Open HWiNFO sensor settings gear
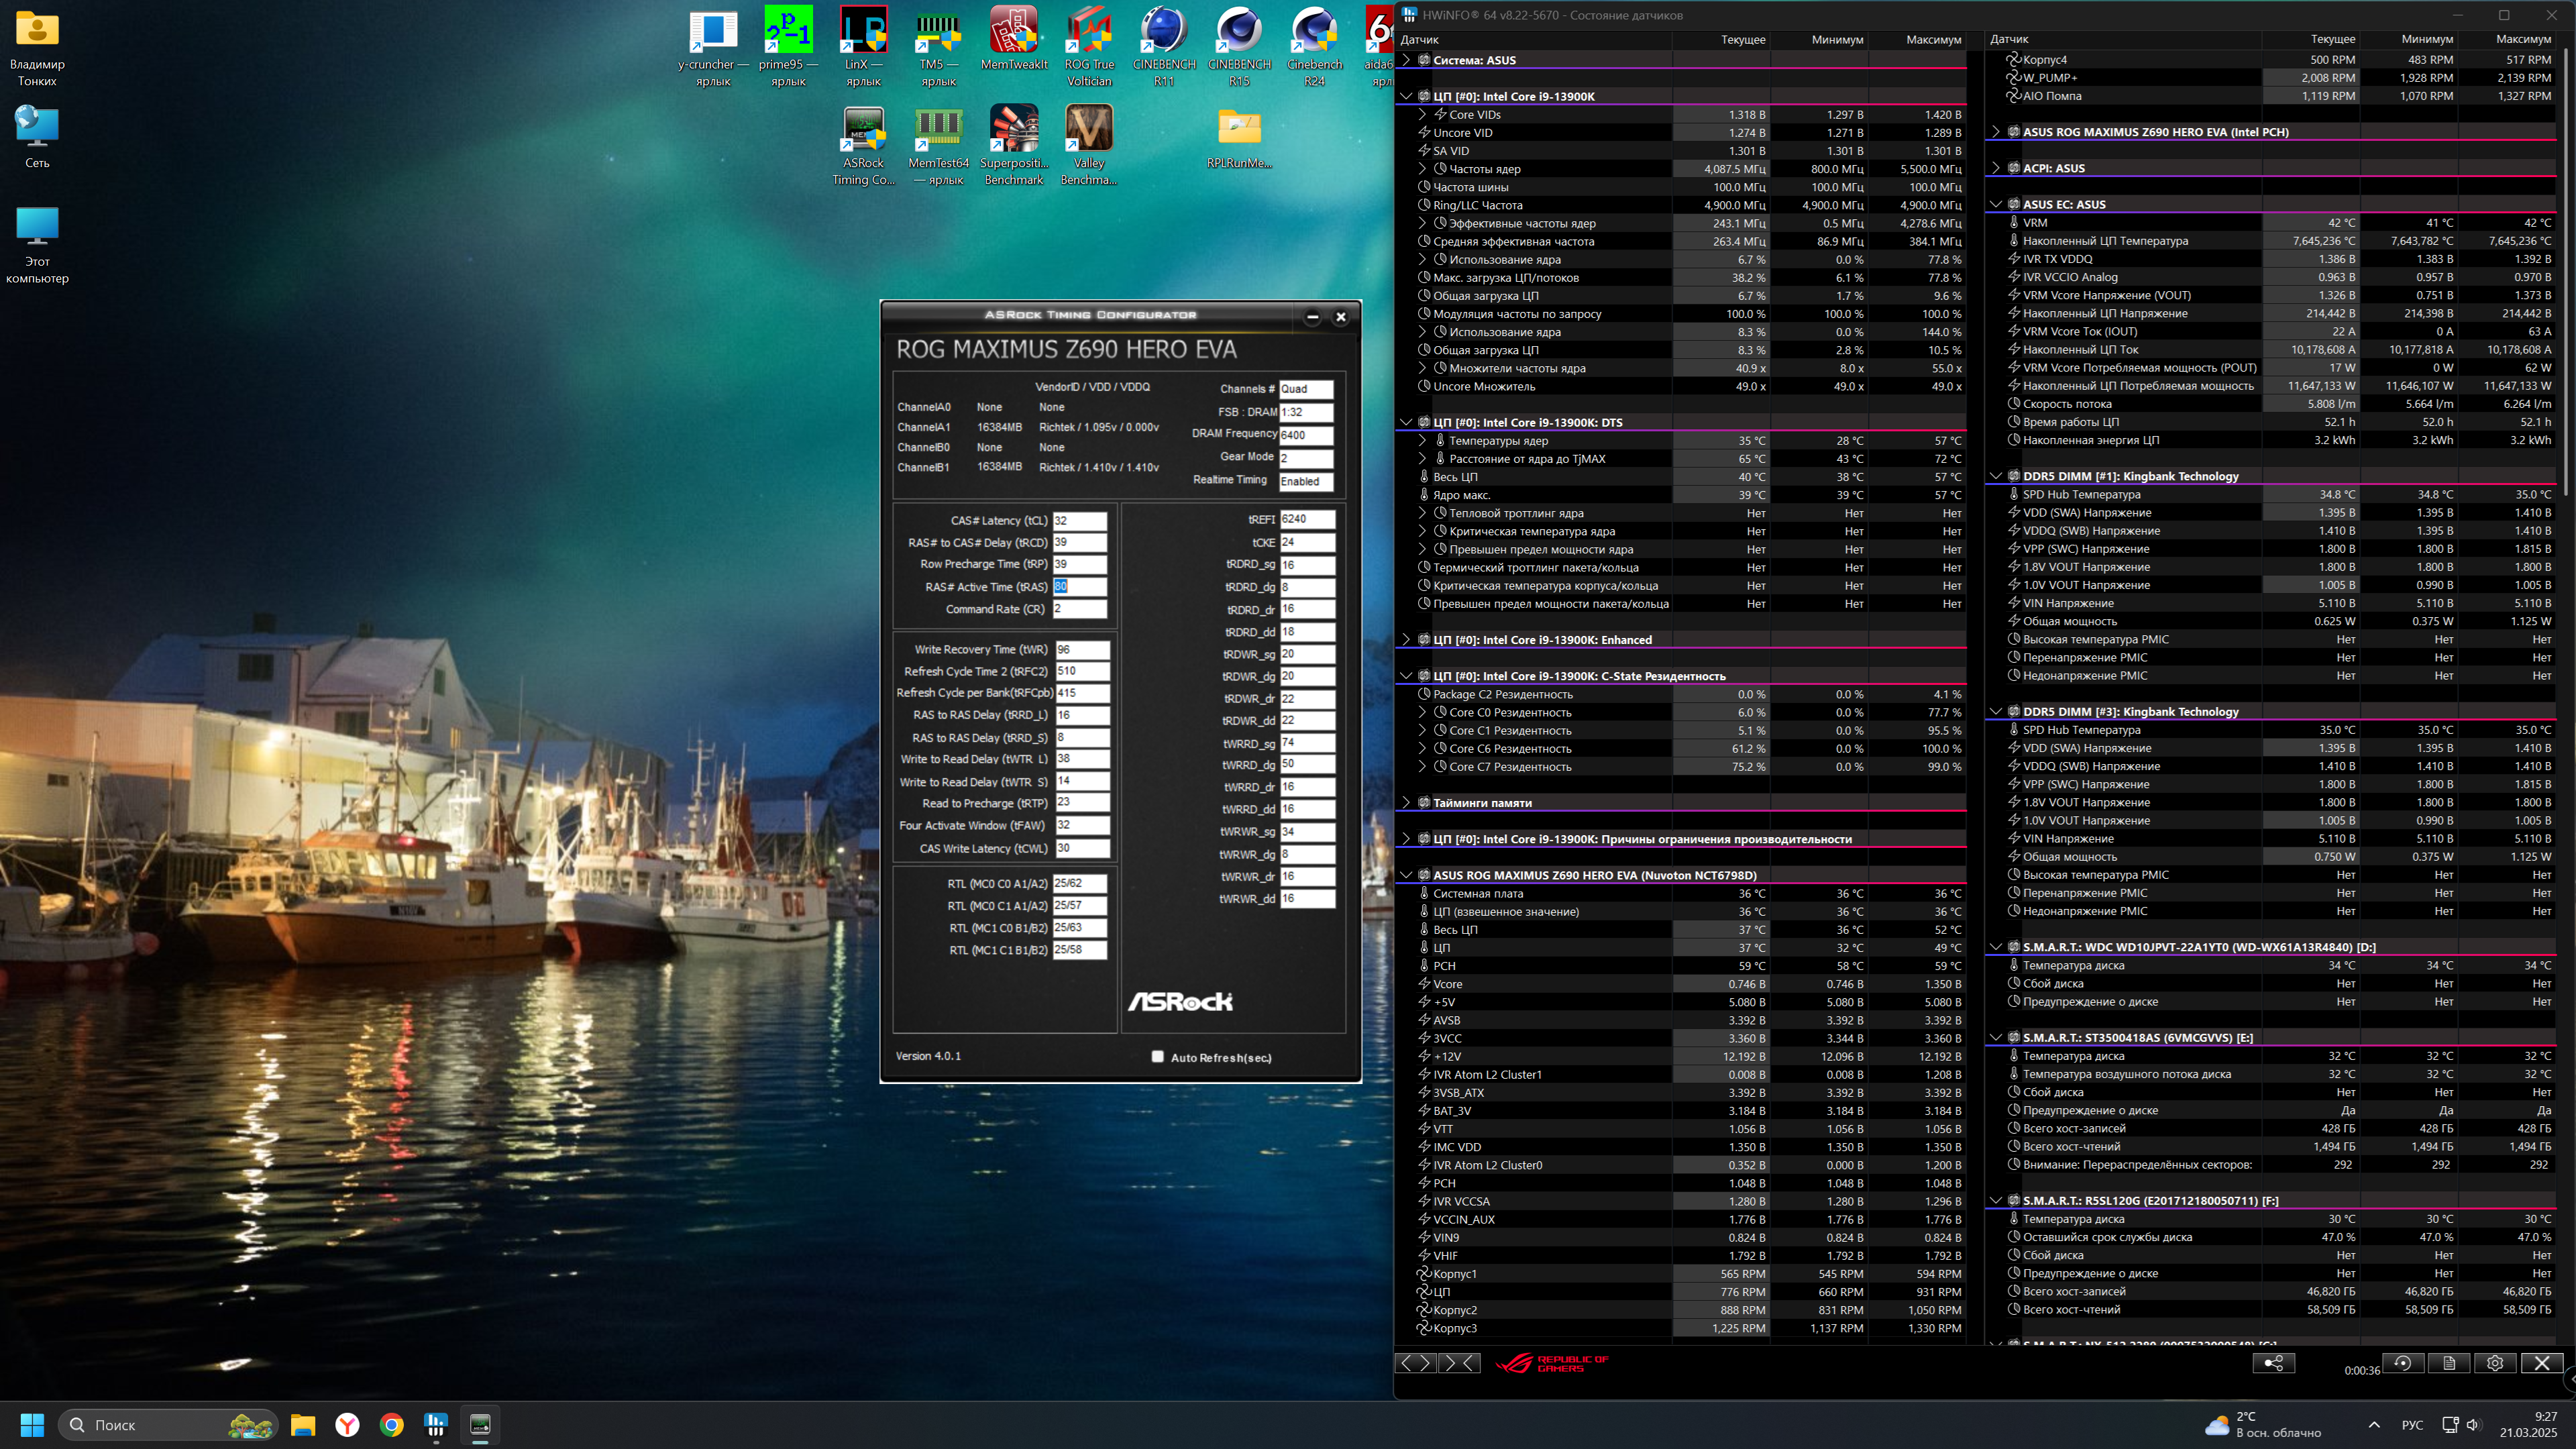 2495,1363
